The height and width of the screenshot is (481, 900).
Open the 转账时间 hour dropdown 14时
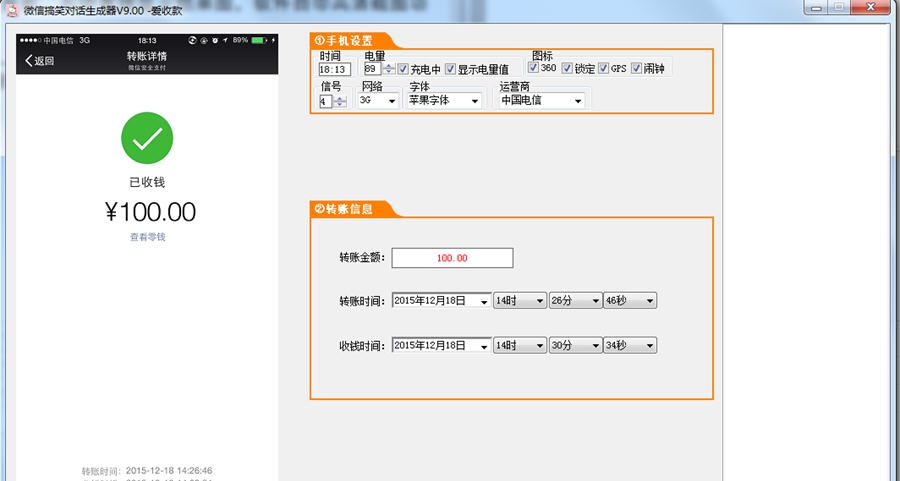[x=519, y=300]
